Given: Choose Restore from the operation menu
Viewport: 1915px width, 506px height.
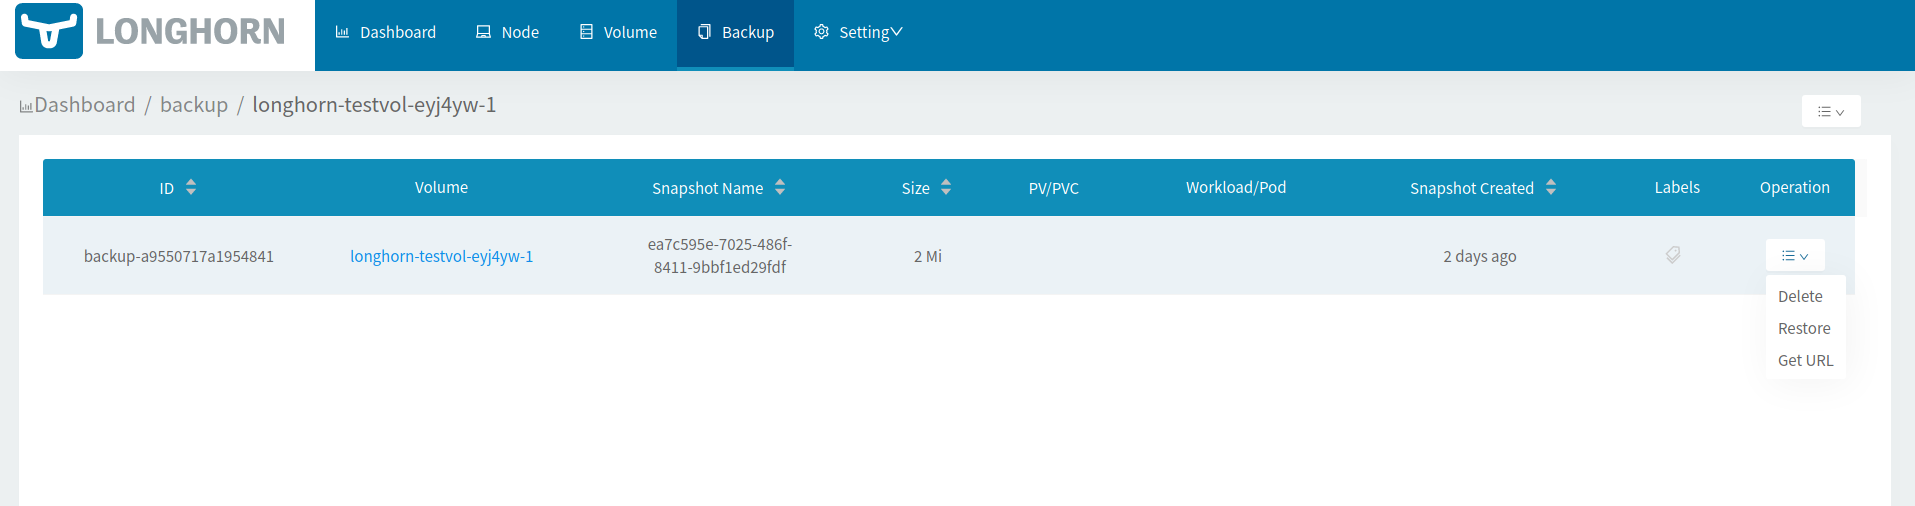Looking at the screenshot, I should point(1804,328).
